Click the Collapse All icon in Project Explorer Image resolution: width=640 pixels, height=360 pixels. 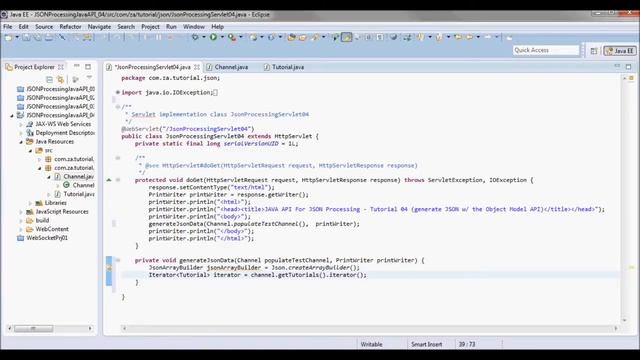click(x=49, y=79)
